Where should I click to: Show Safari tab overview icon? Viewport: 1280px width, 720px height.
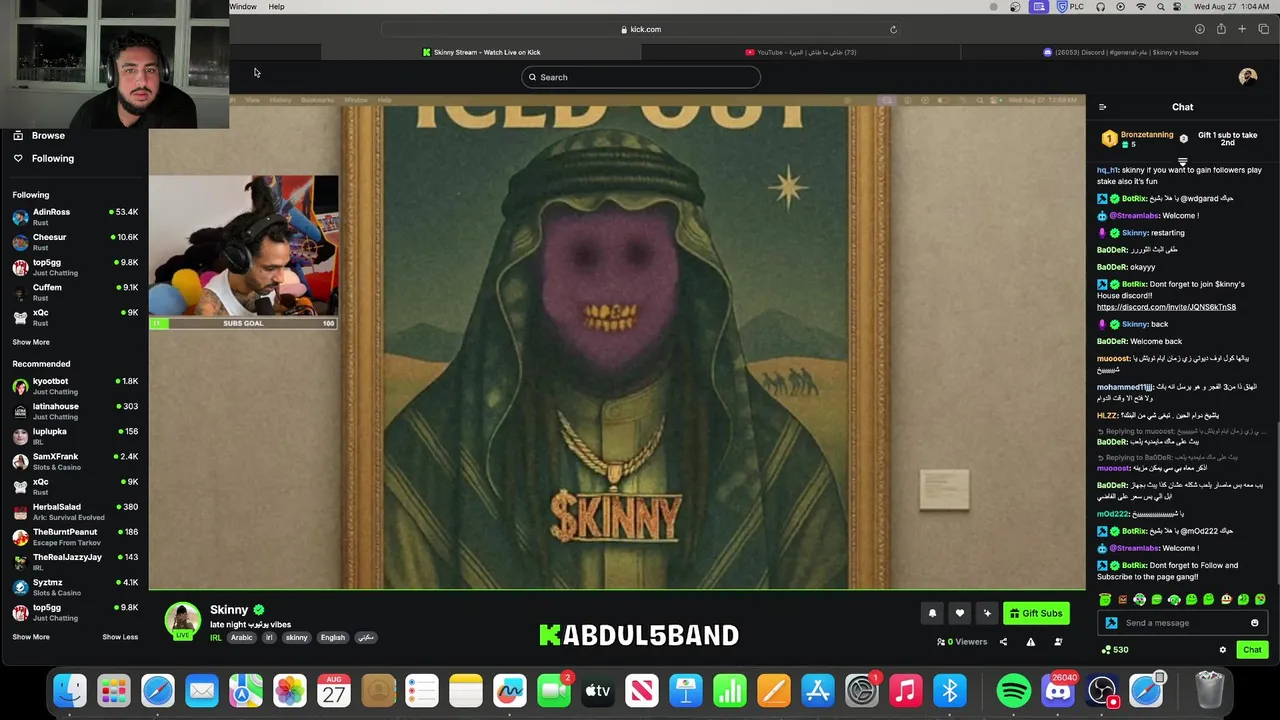[x=1263, y=29]
